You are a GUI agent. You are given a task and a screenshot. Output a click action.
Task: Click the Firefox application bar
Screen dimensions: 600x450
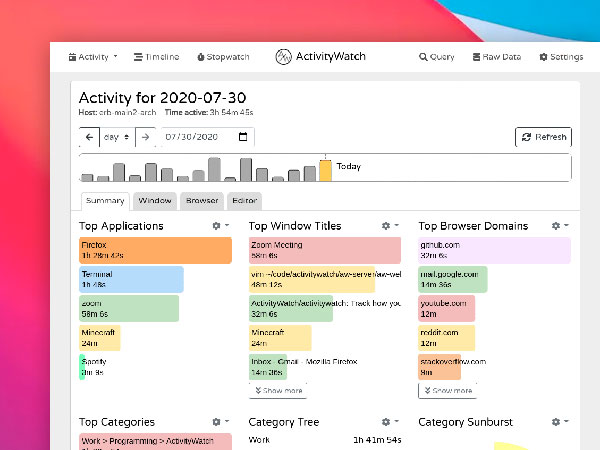155,250
